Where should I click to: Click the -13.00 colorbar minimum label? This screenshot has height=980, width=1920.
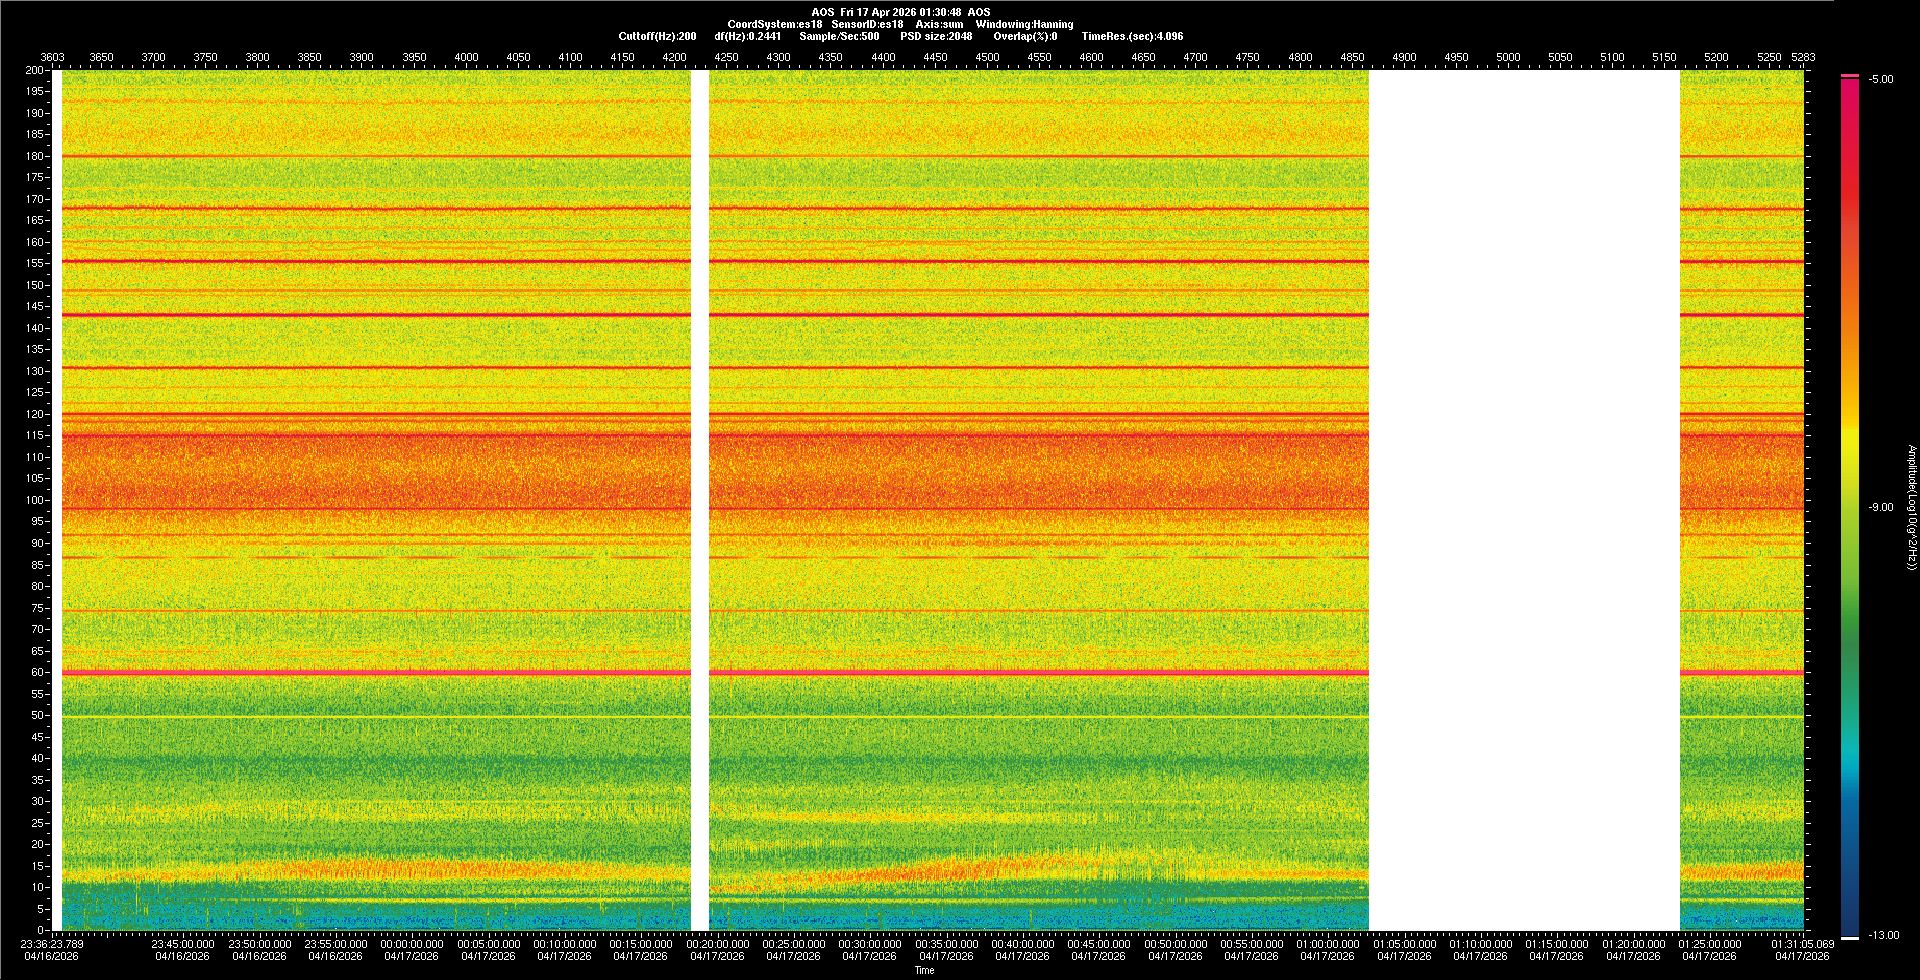tap(1884, 935)
